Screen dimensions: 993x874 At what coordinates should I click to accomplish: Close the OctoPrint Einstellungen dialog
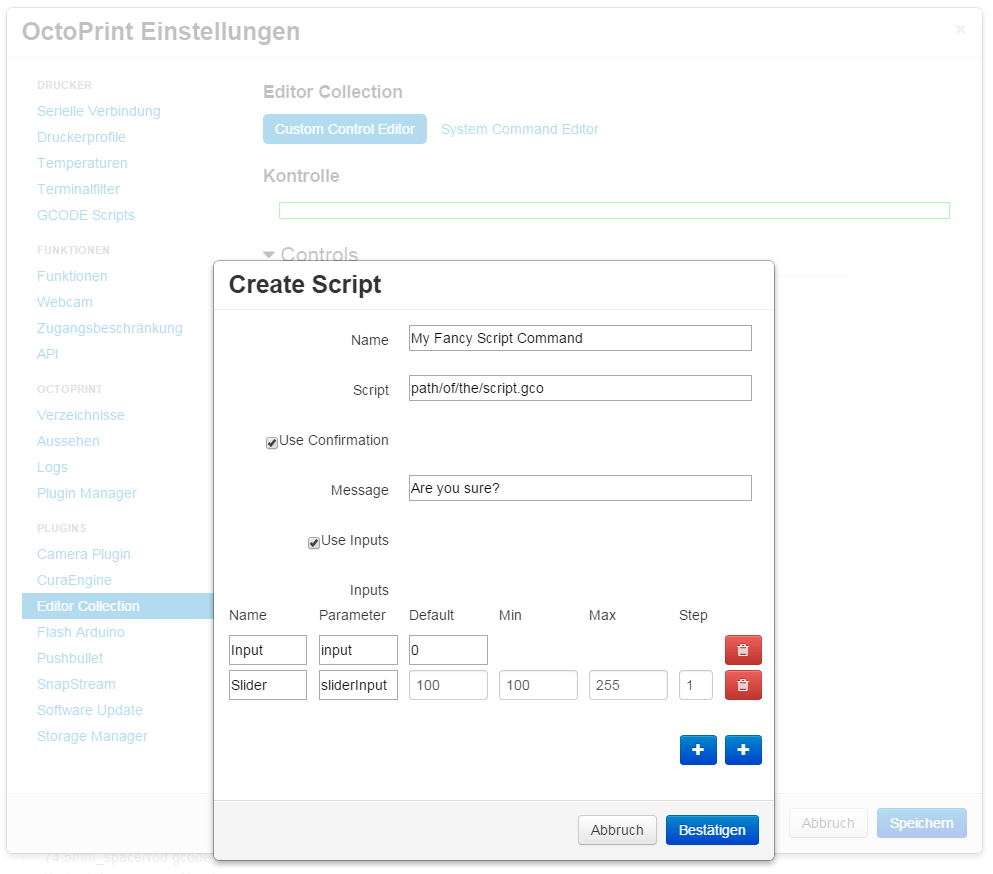point(960,29)
